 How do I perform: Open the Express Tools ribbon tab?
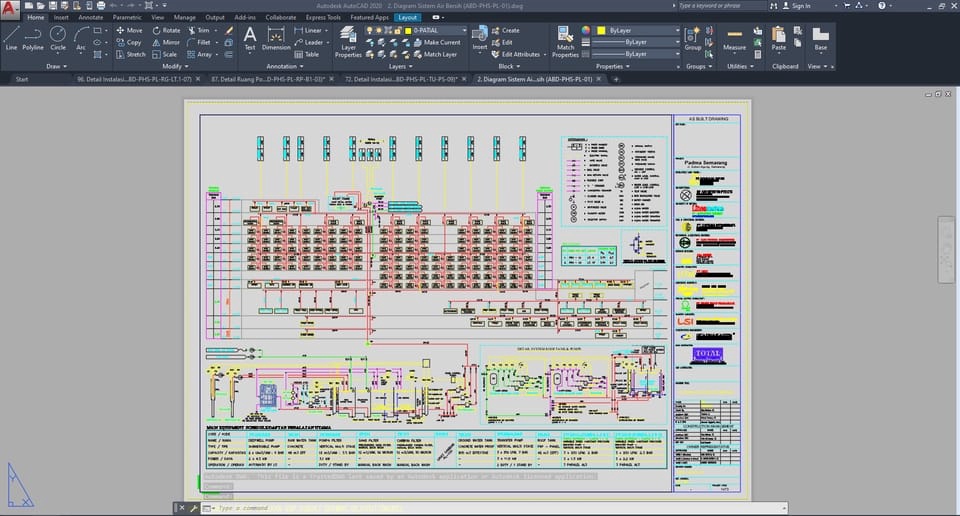pos(323,17)
